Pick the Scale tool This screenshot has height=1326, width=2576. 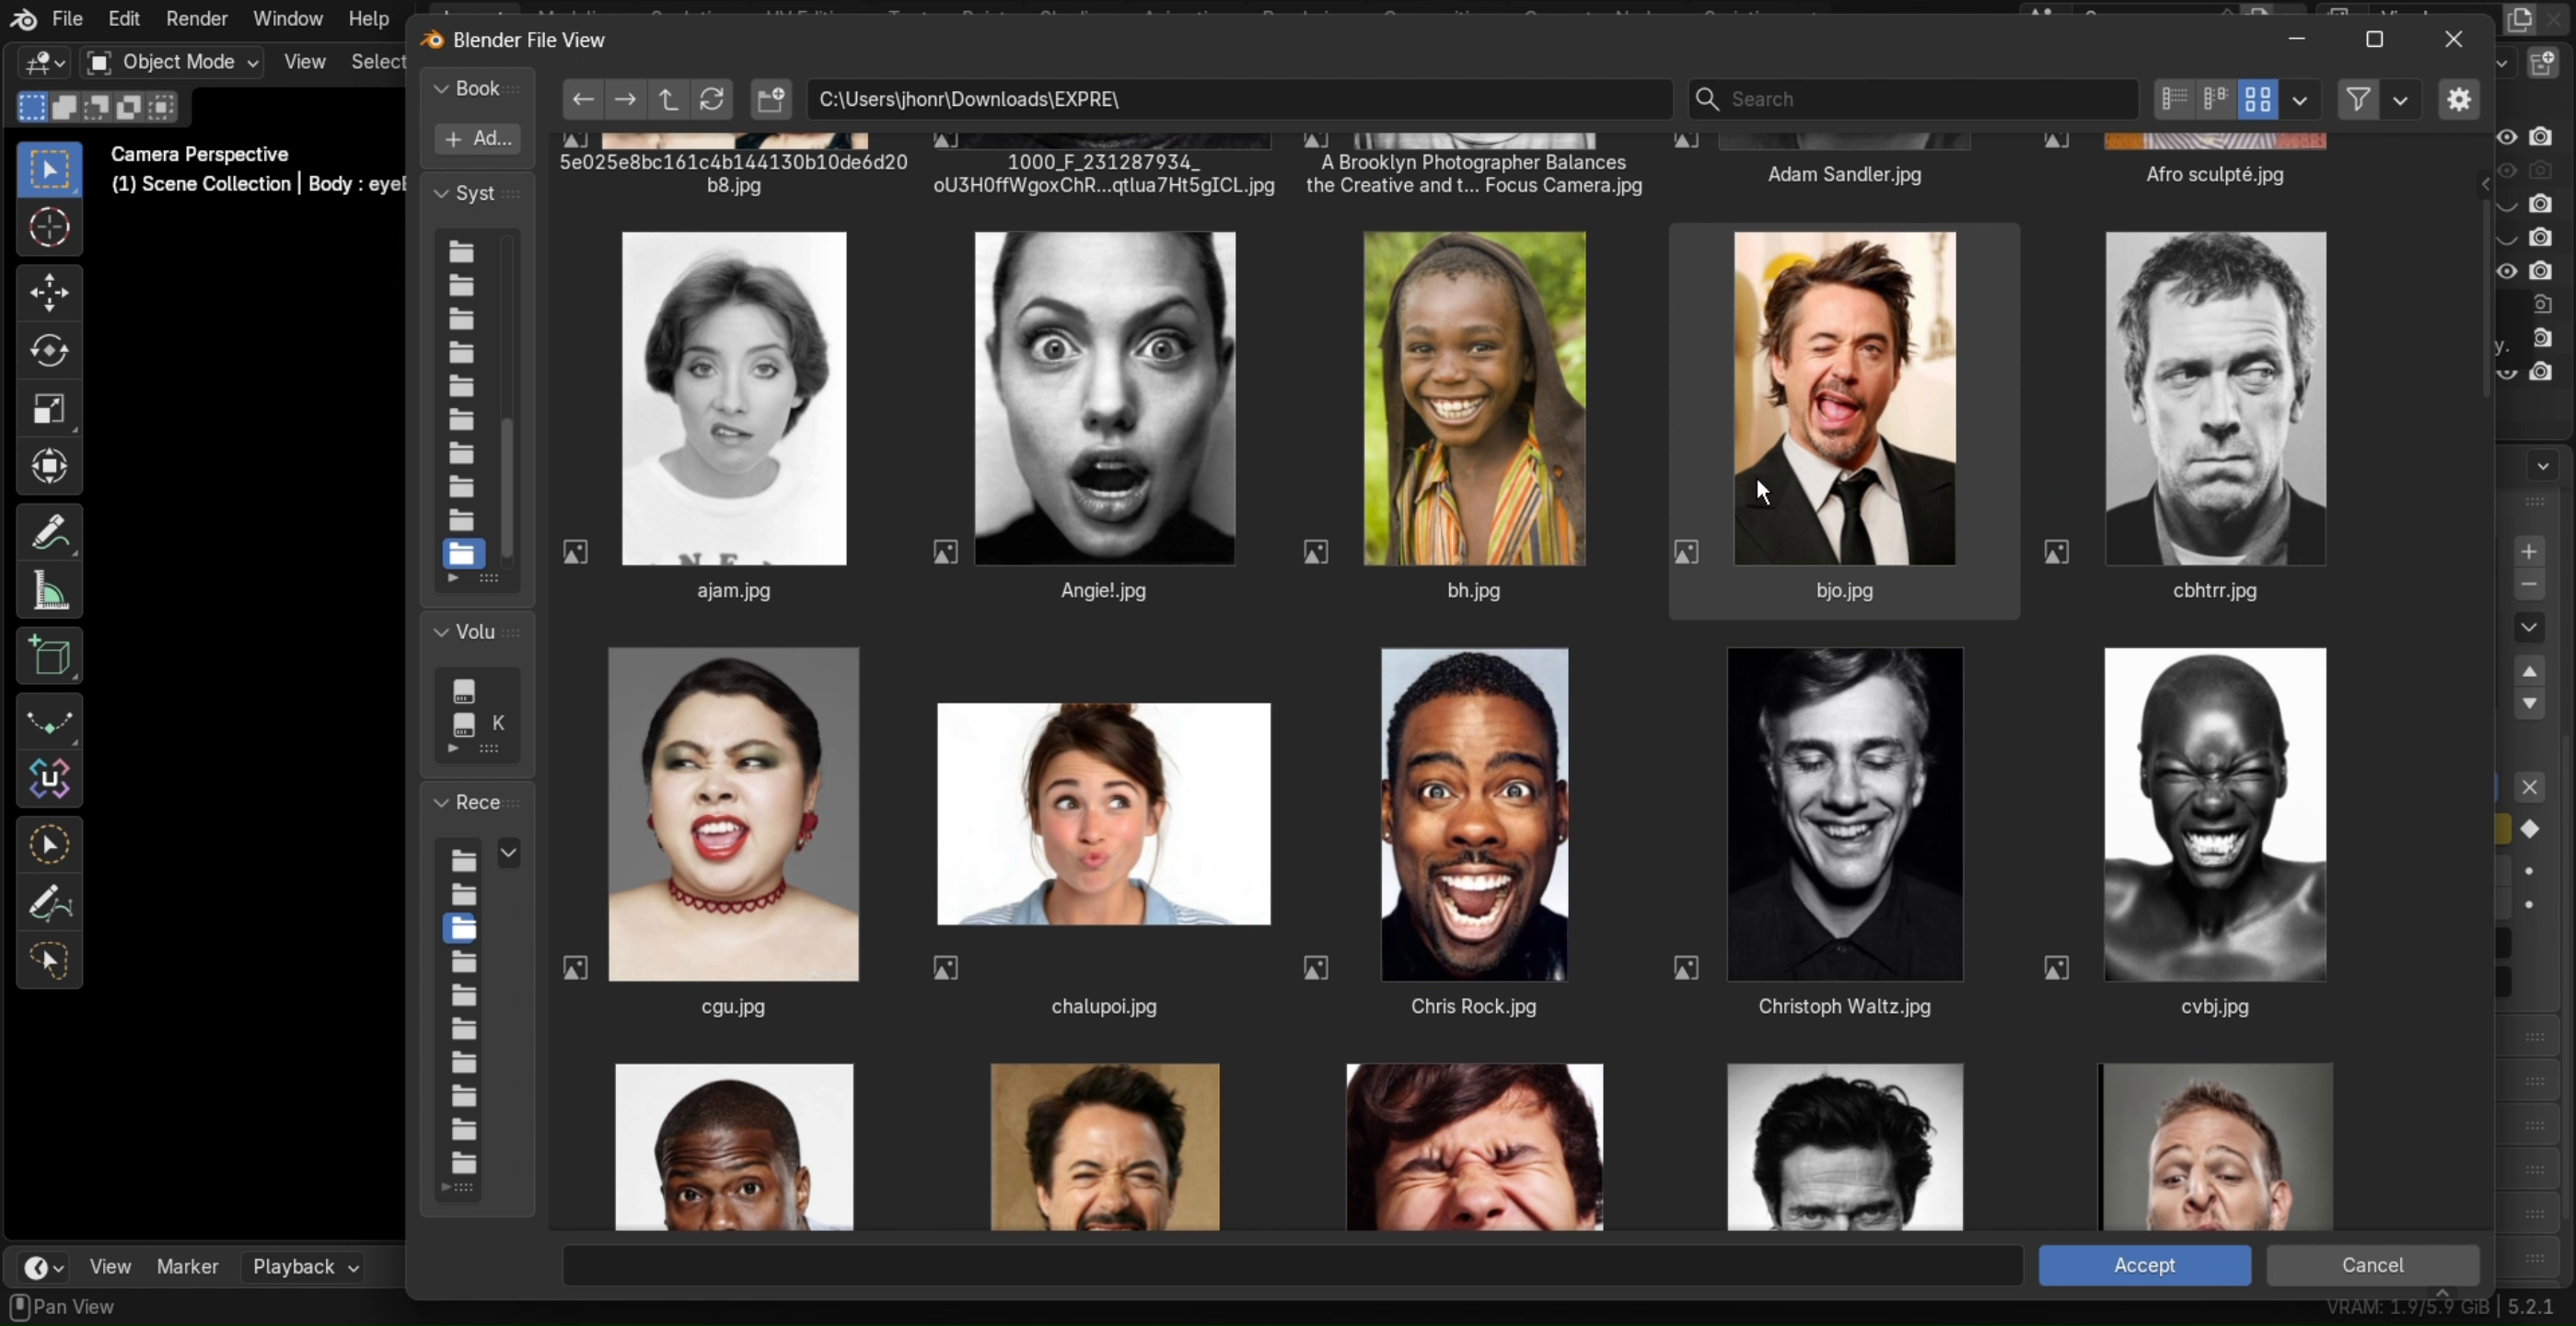49,409
